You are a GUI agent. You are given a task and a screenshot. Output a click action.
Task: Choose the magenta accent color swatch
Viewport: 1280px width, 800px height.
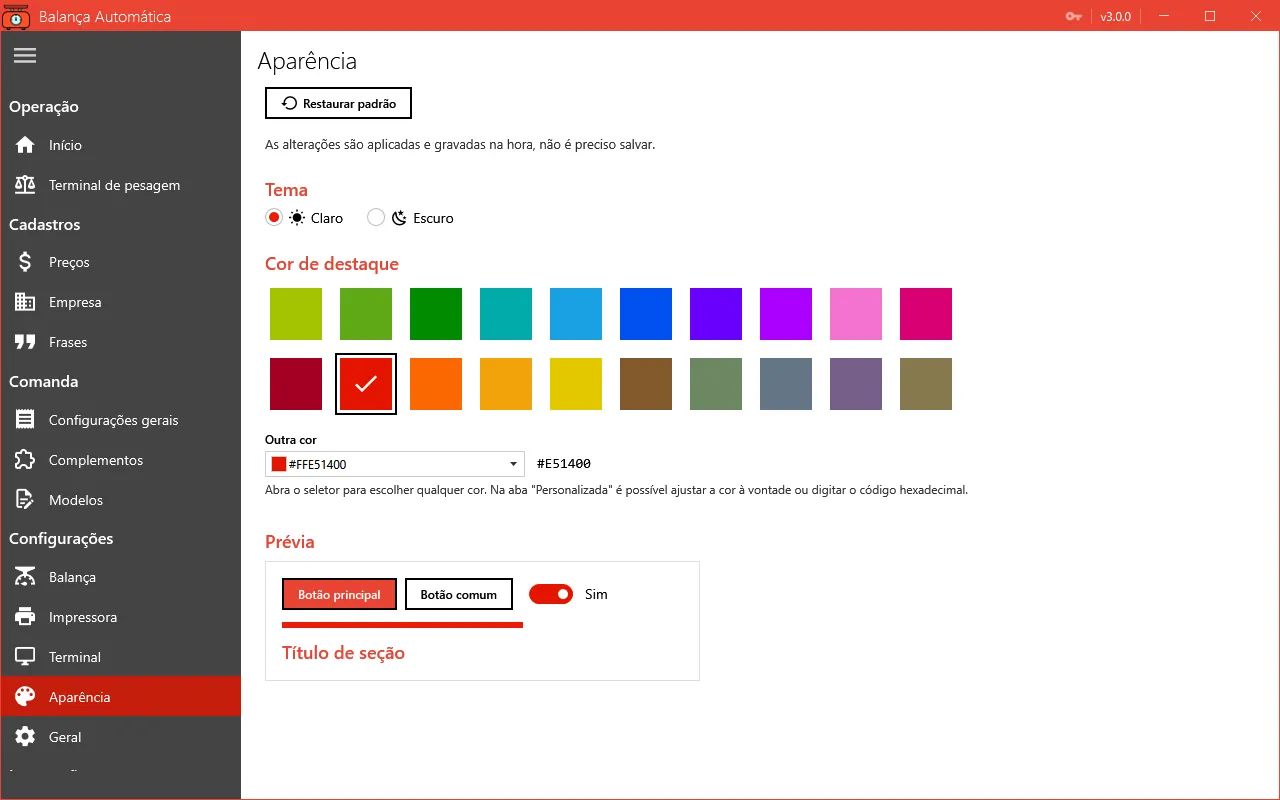(926, 314)
